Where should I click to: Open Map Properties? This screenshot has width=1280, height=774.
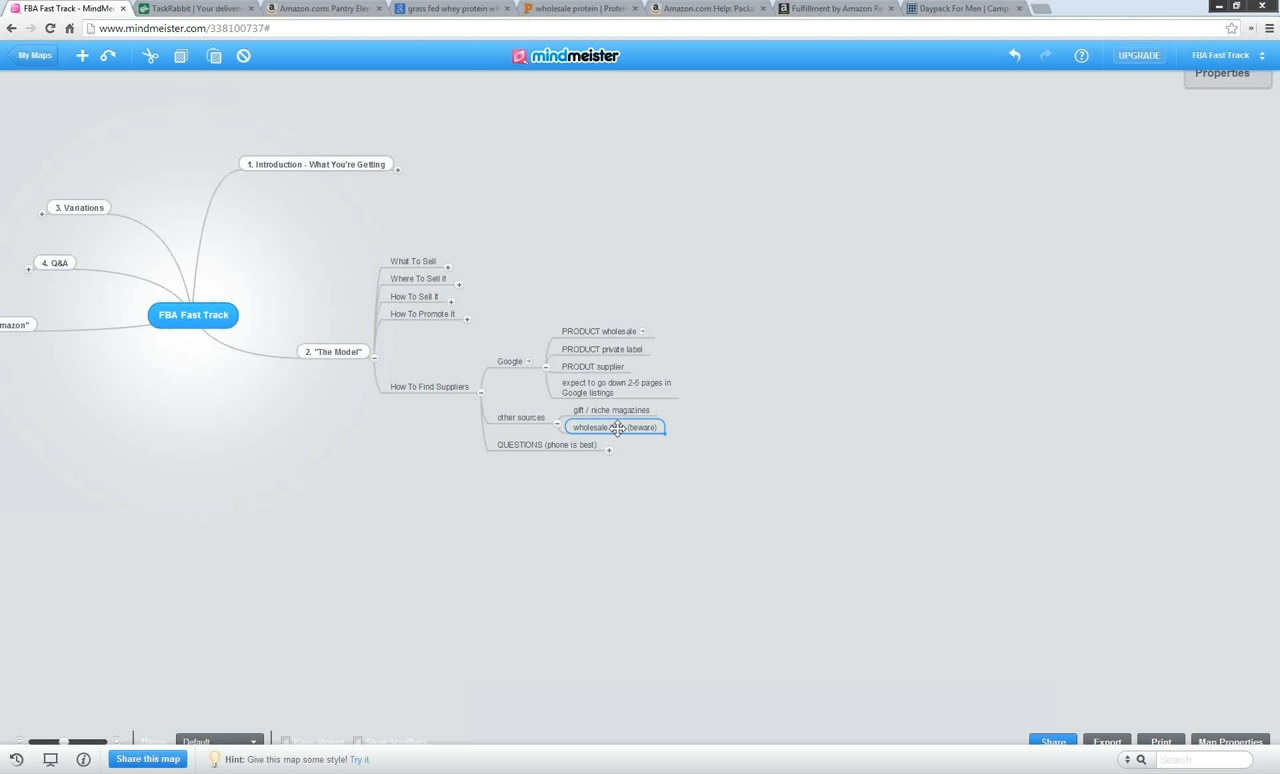pos(1230,741)
